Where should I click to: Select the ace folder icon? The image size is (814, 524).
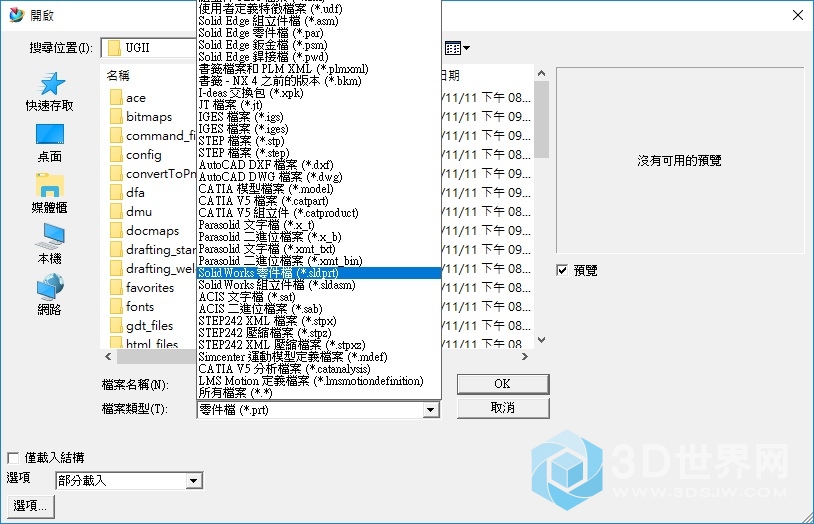pyautogui.click(x=116, y=98)
